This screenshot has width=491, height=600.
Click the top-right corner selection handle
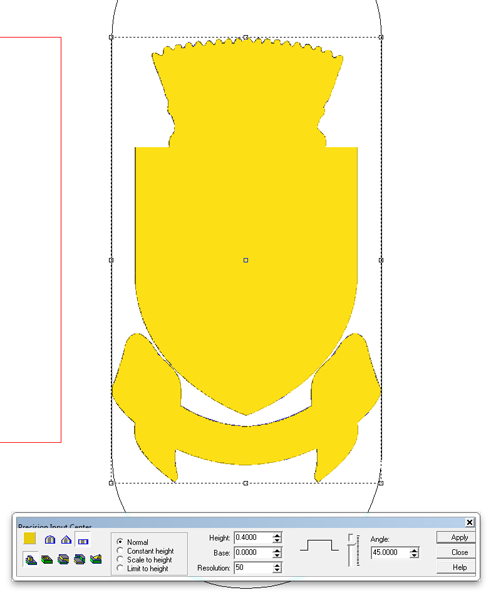pyautogui.click(x=381, y=37)
